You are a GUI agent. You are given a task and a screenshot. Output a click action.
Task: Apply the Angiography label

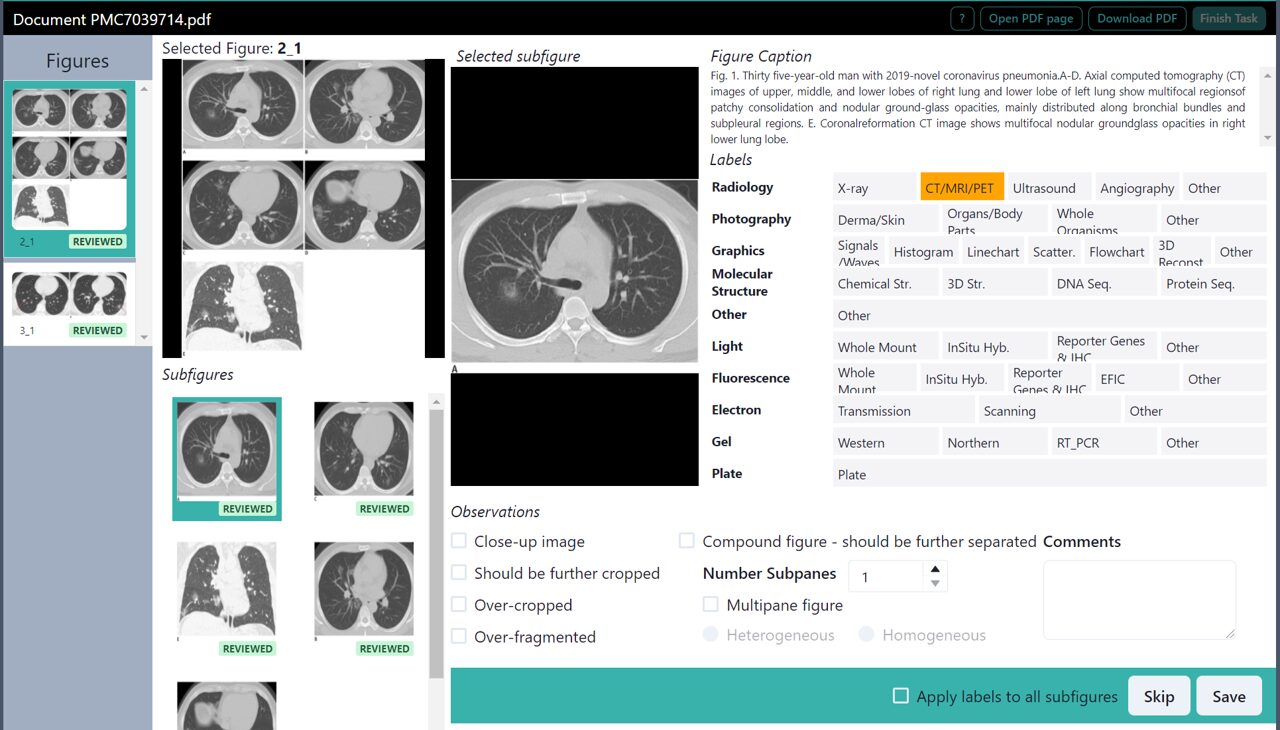click(1137, 187)
